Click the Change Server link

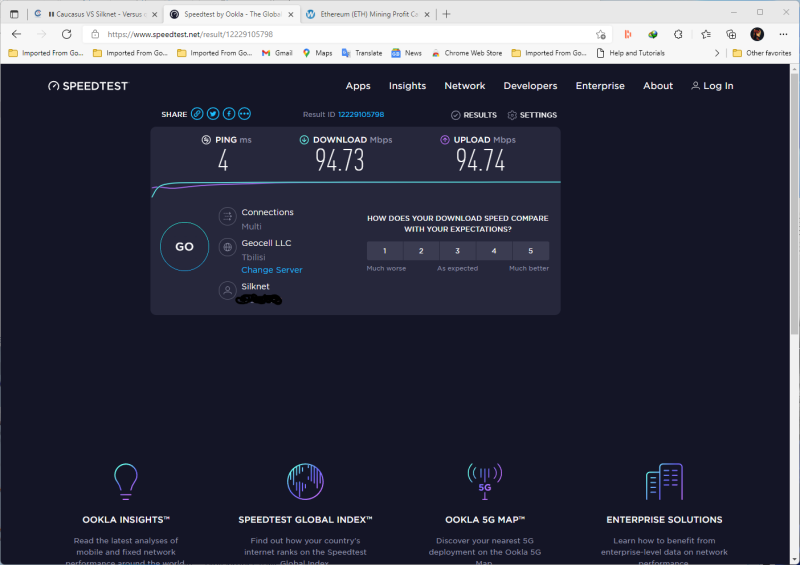click(271, 270)
